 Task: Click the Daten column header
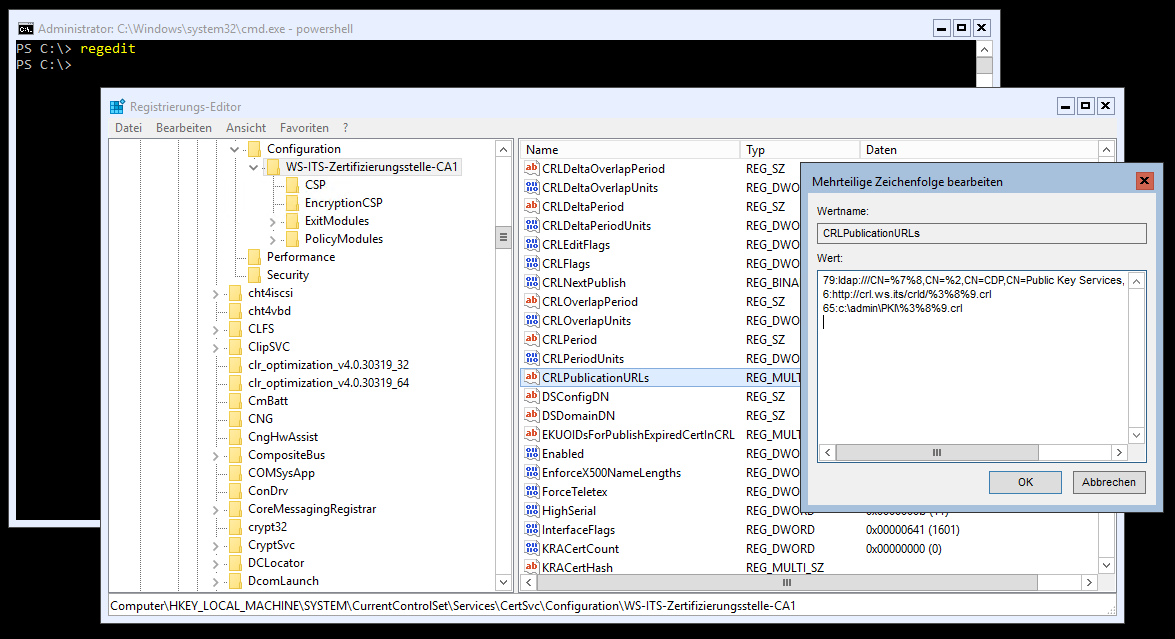[x=978, y=149]
